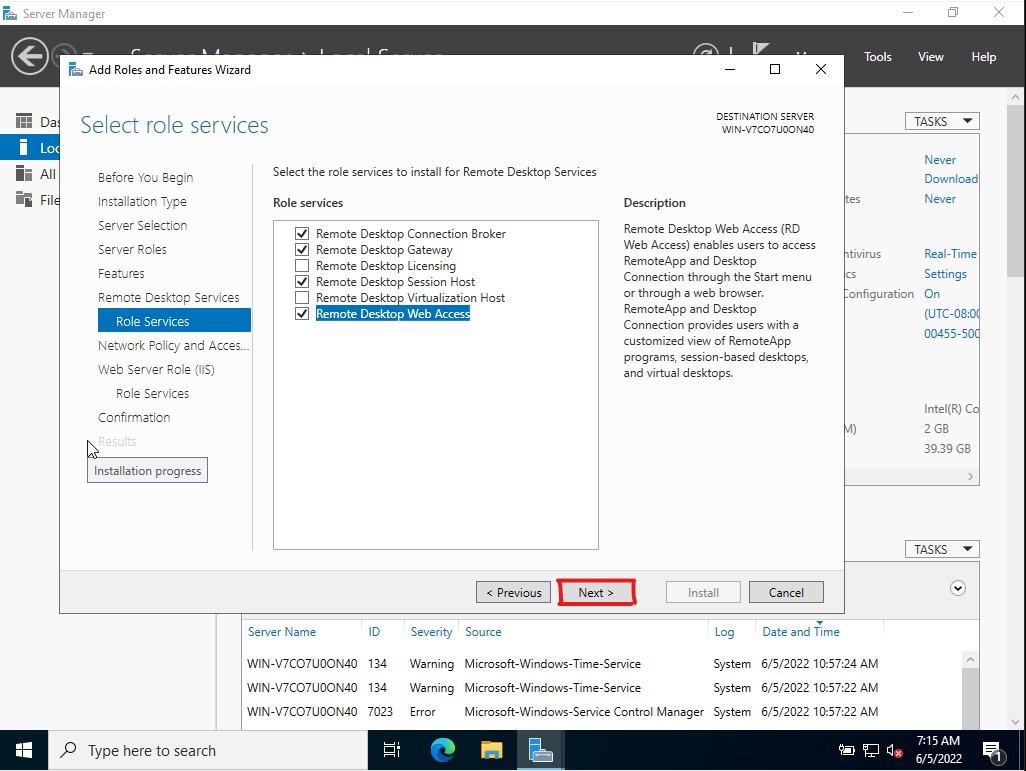Go to Web Server Role (IIS) step

click(x=156, y=370)
